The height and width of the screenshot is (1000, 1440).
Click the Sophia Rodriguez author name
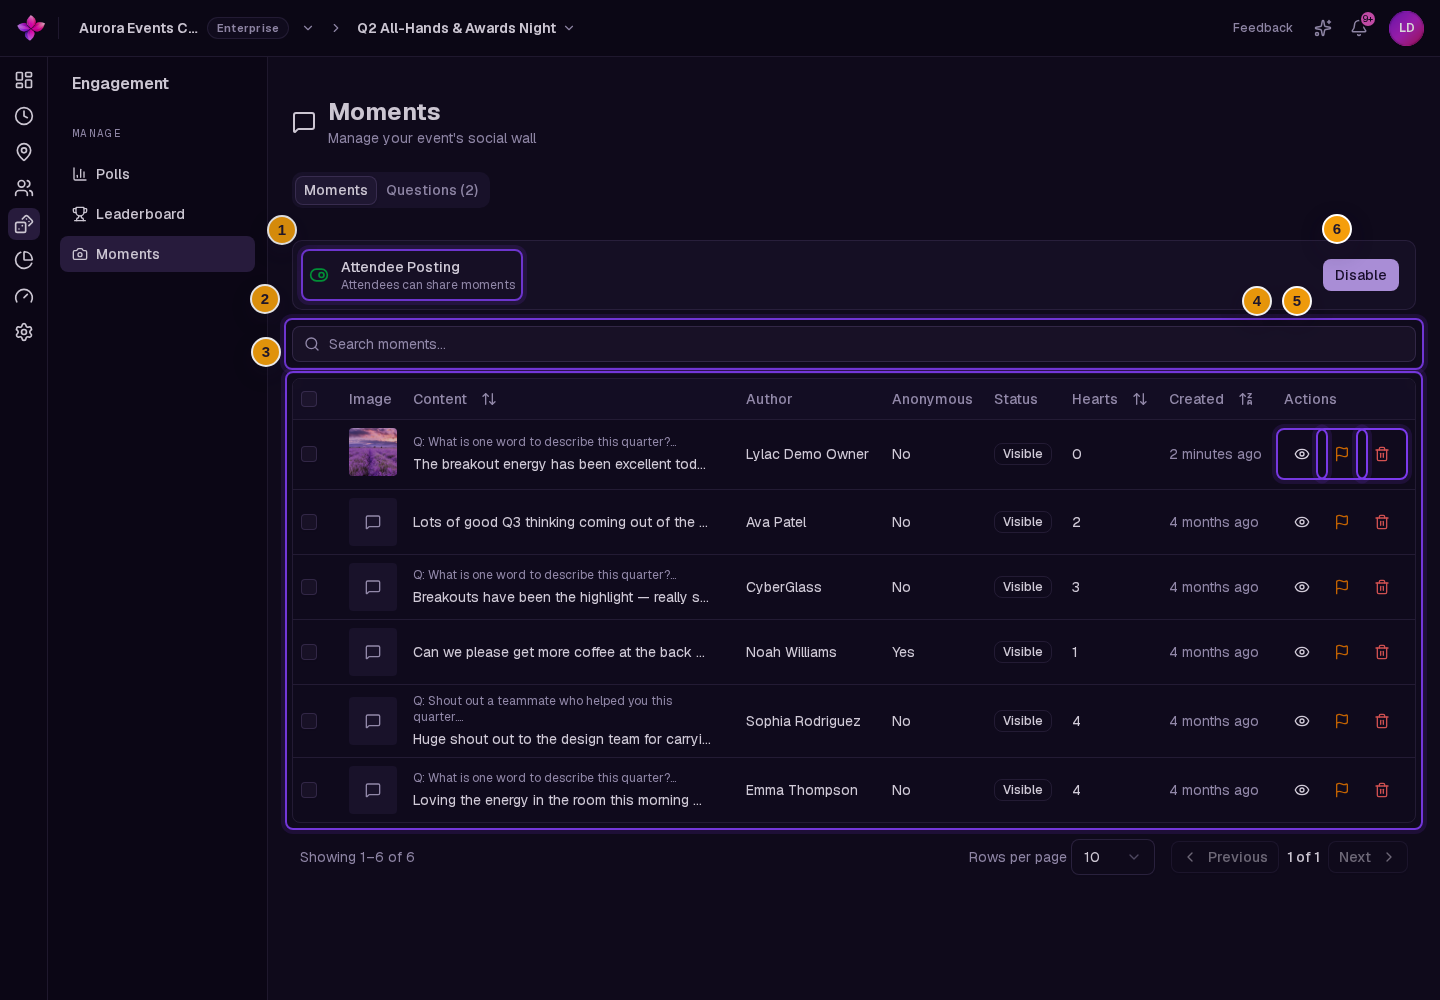click(803, 721)
